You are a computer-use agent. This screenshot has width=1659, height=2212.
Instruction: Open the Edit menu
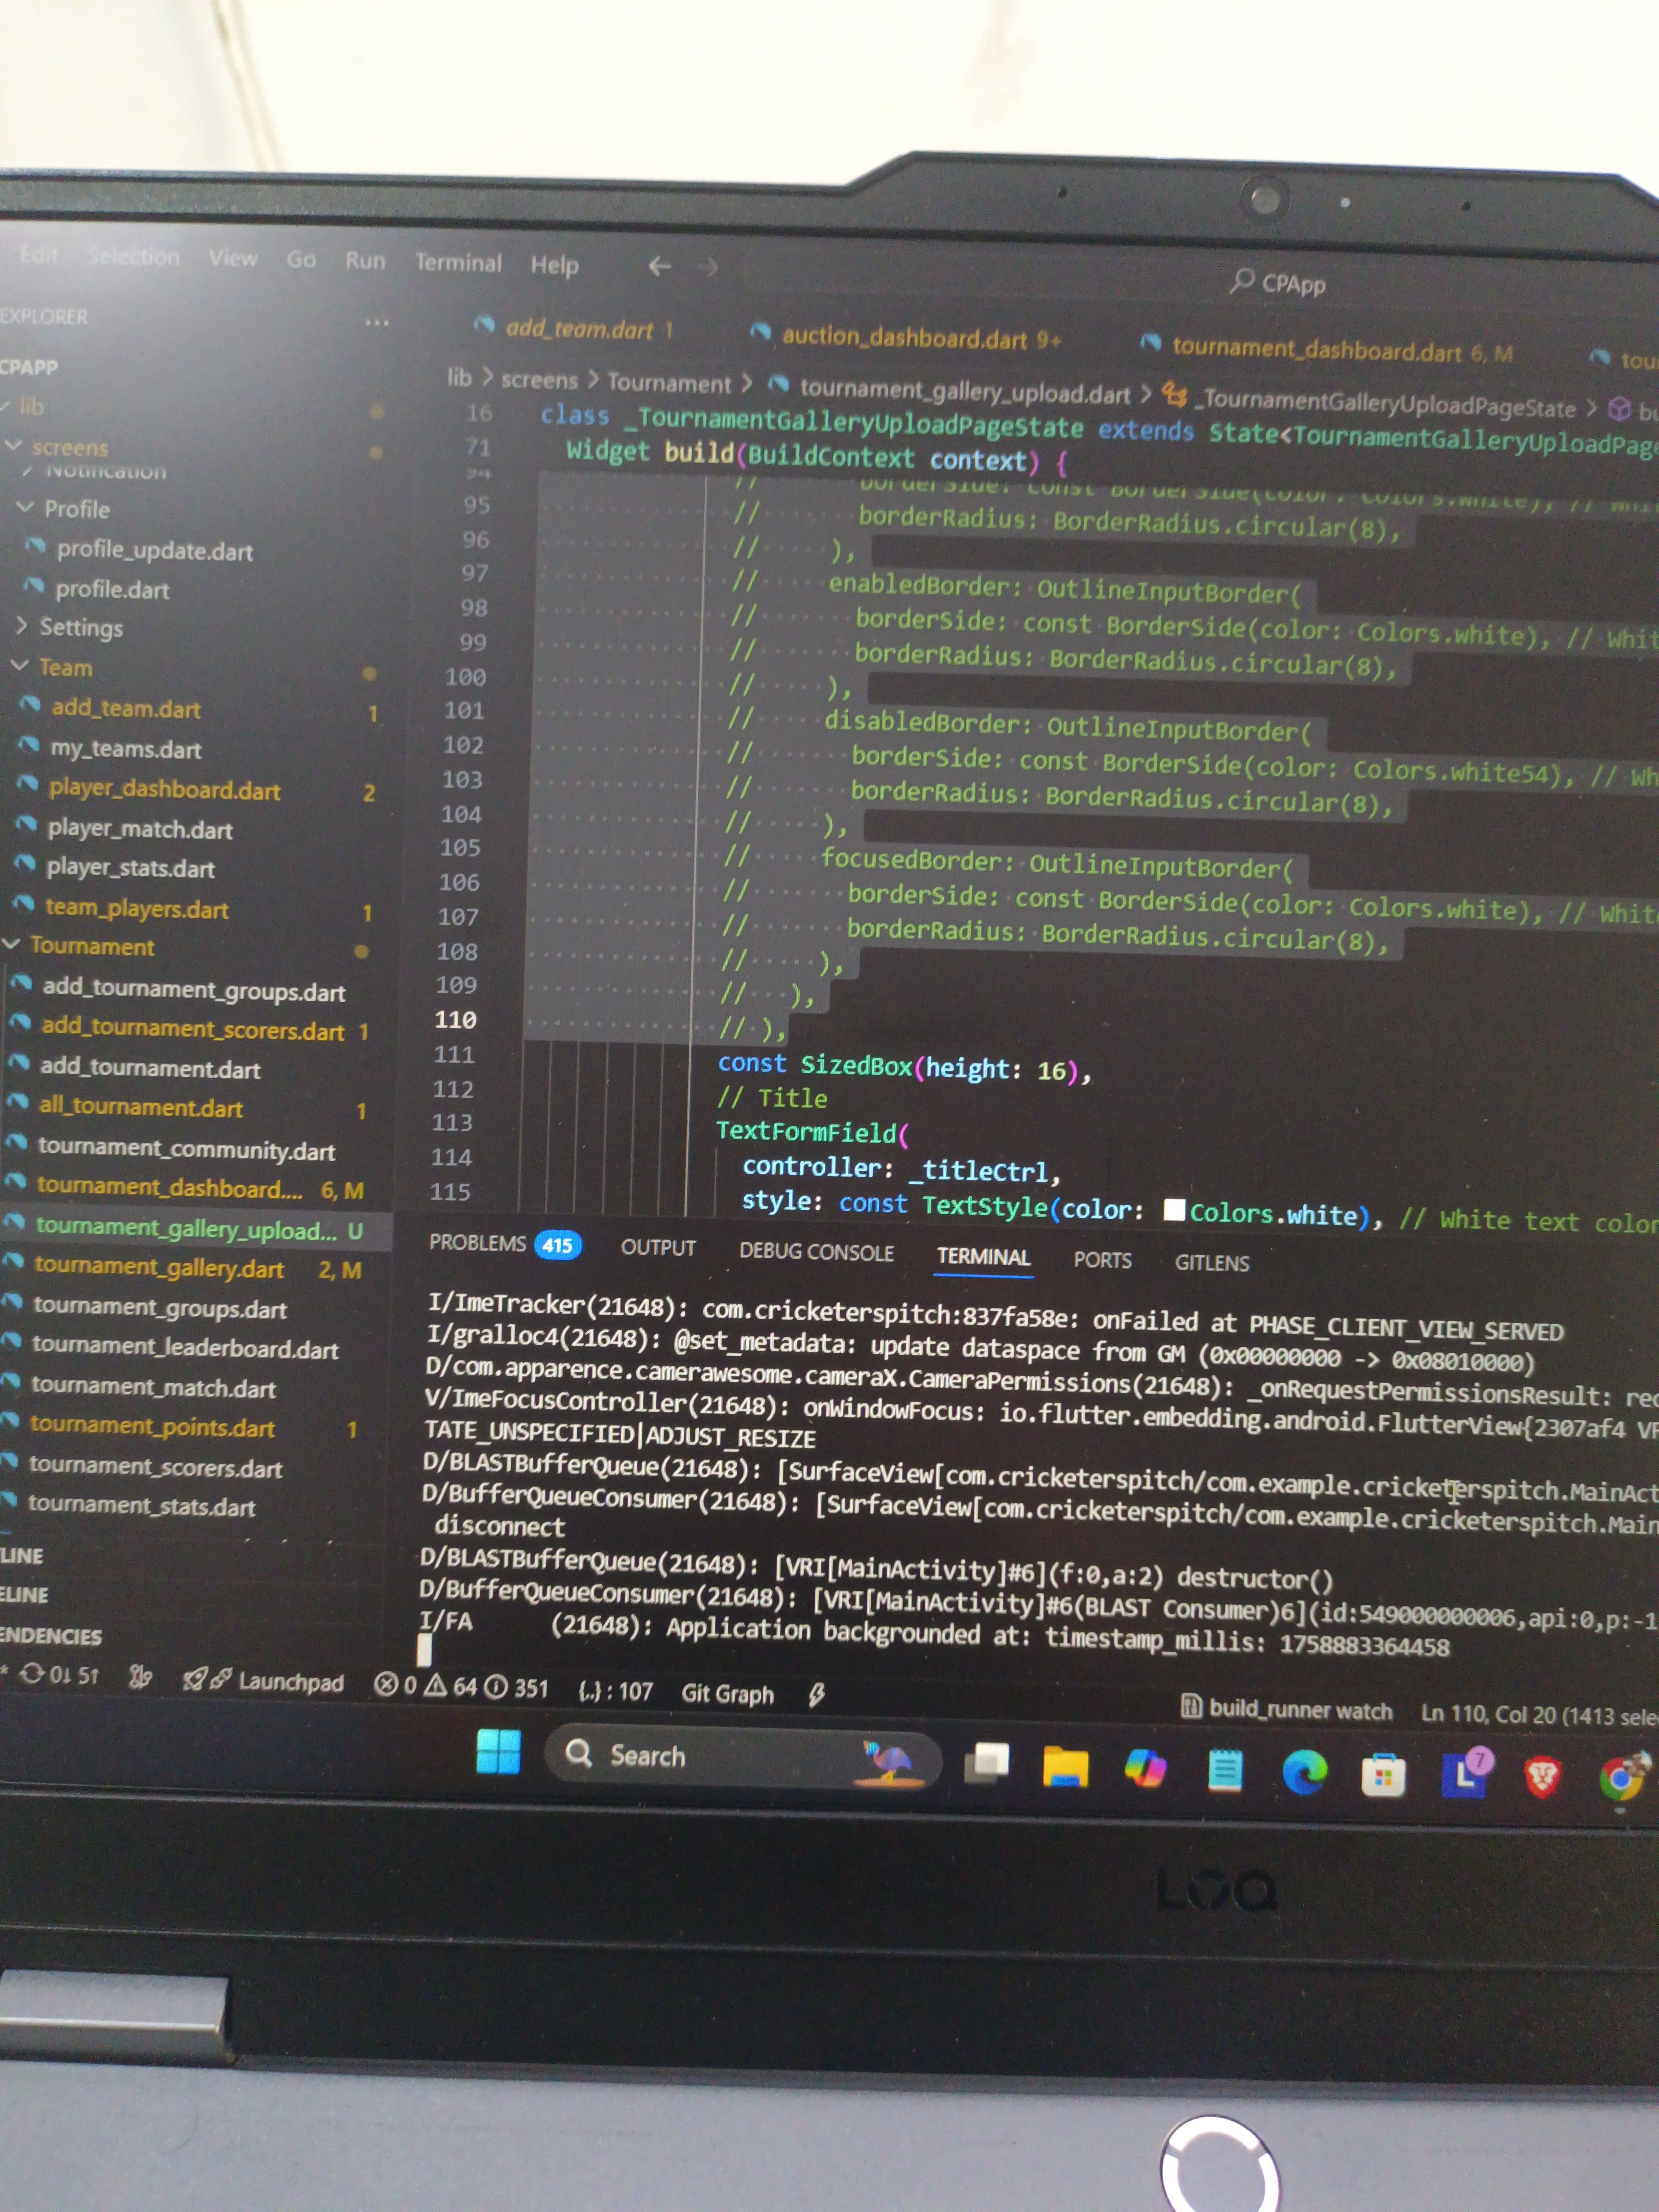click(39, 255)
